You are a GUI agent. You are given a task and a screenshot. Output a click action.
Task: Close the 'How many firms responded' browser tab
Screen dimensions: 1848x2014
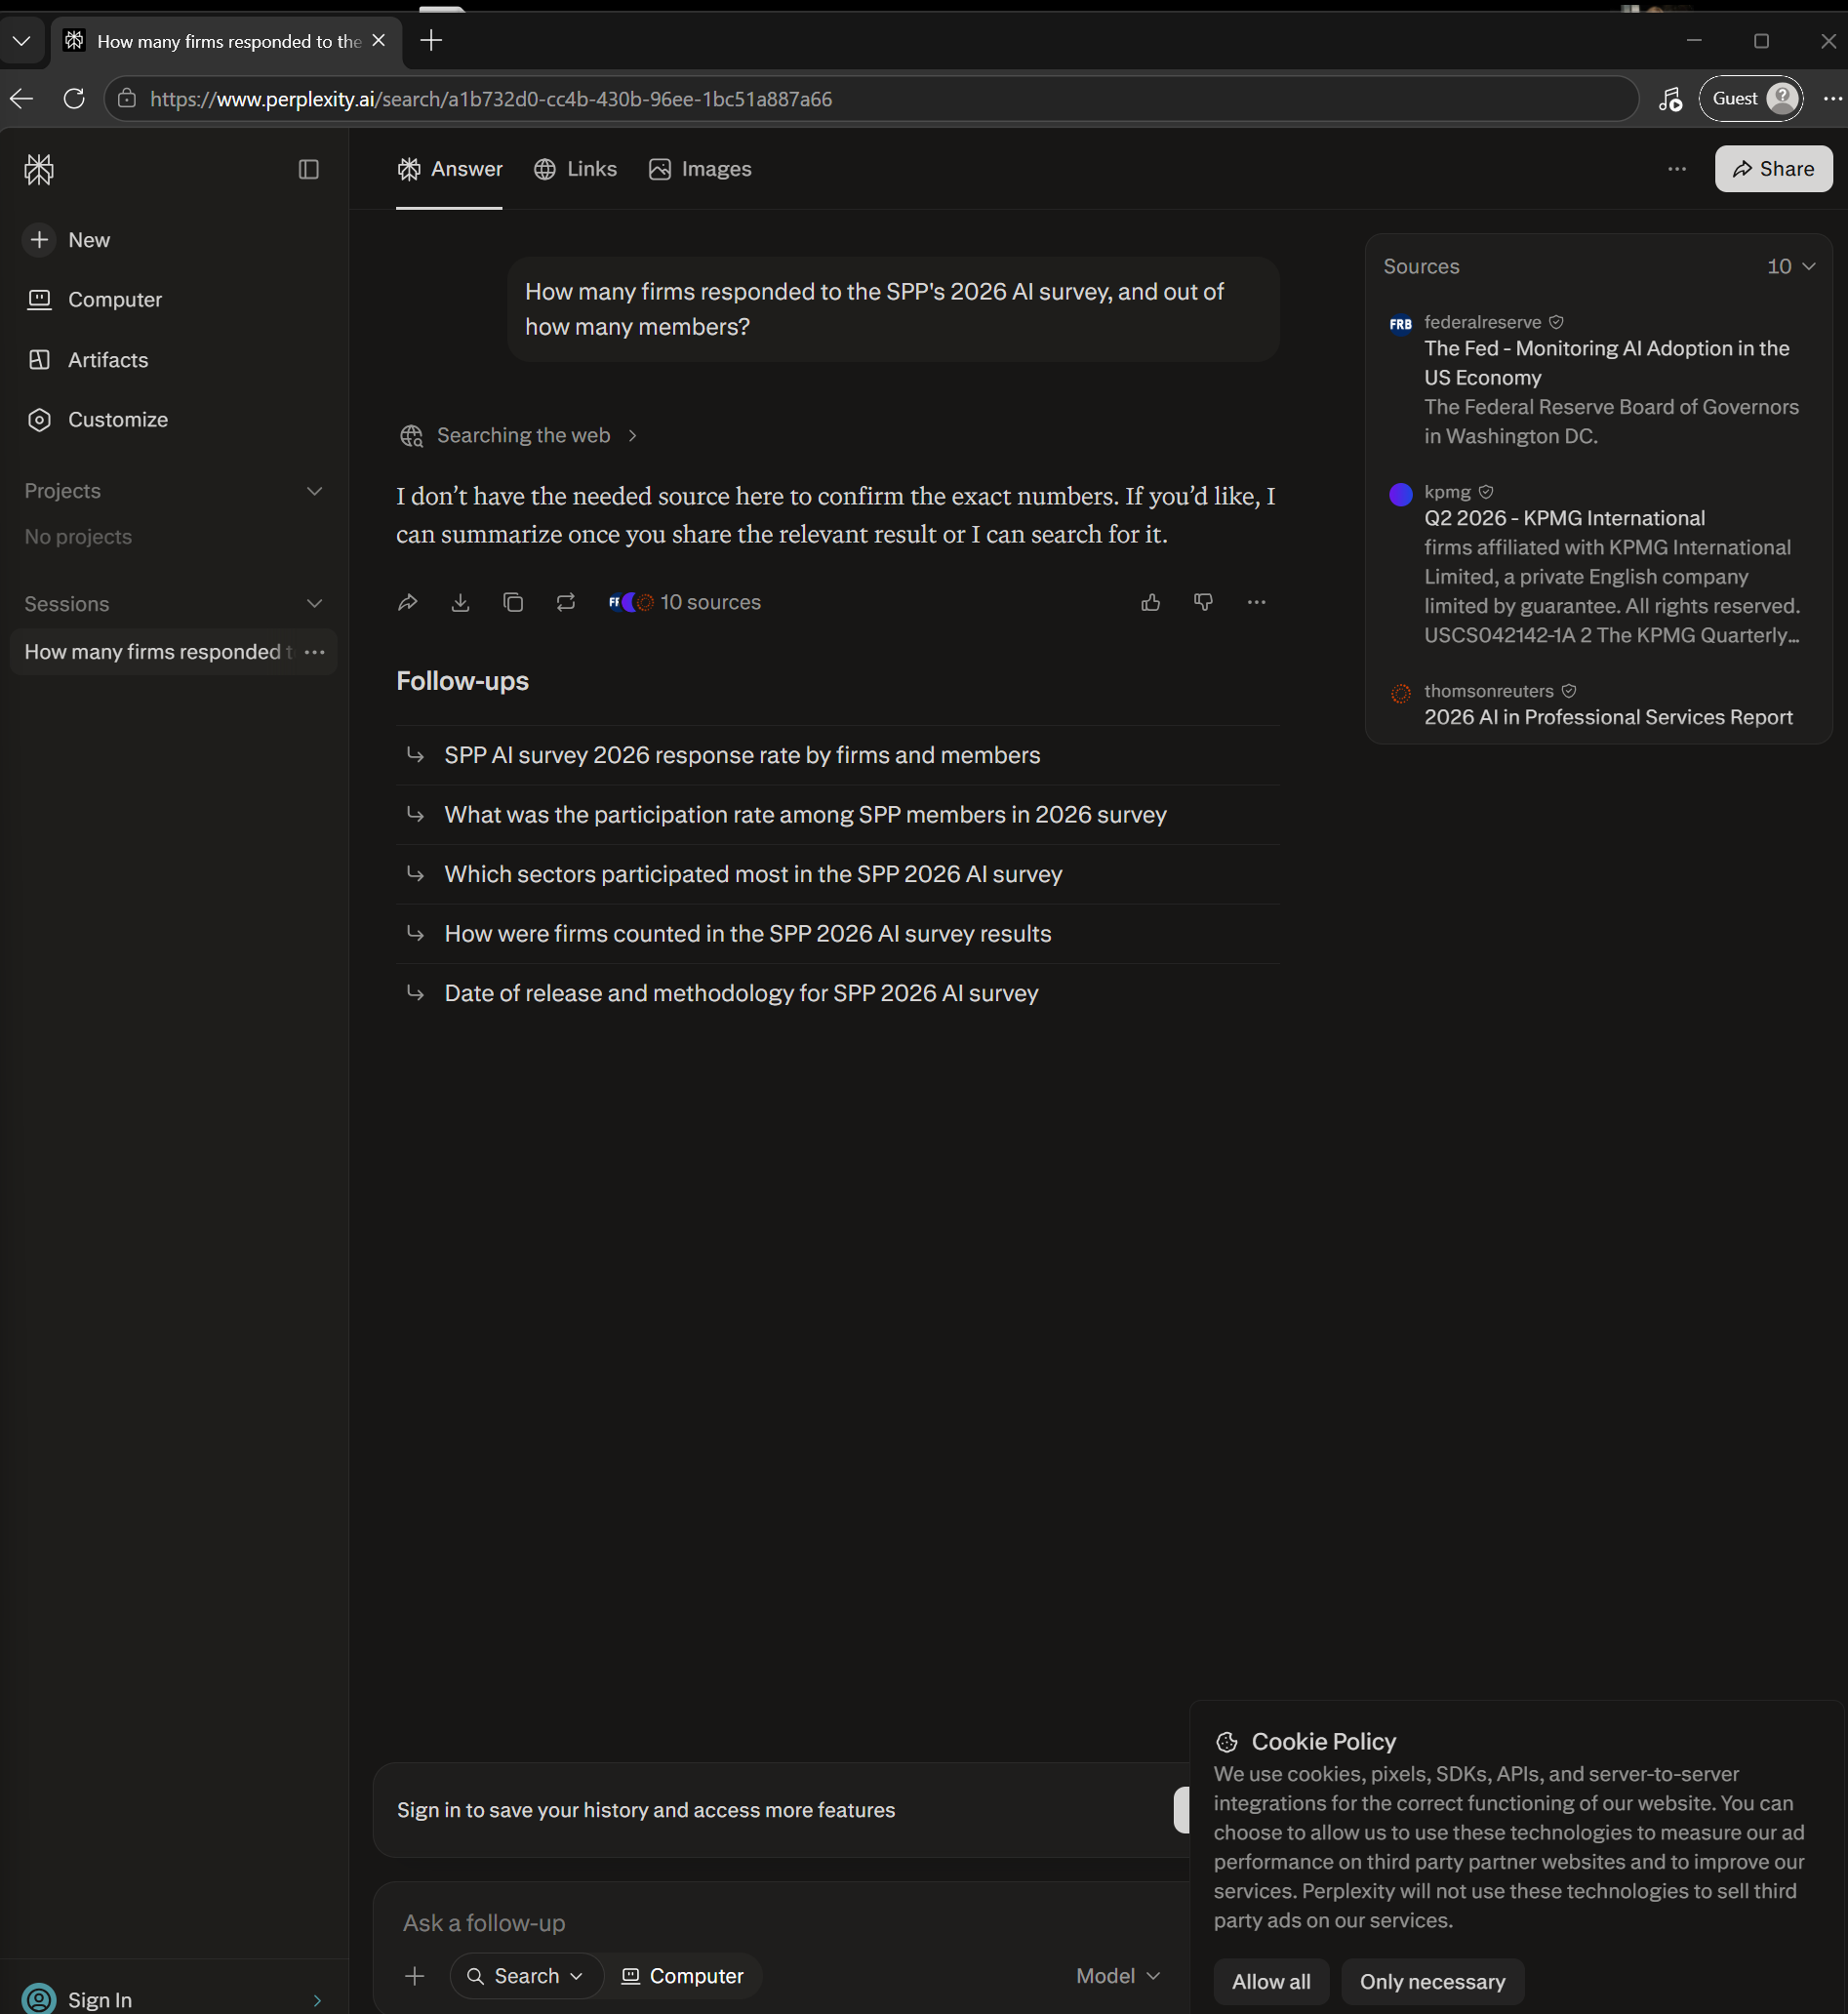click(x=379, y=40)
